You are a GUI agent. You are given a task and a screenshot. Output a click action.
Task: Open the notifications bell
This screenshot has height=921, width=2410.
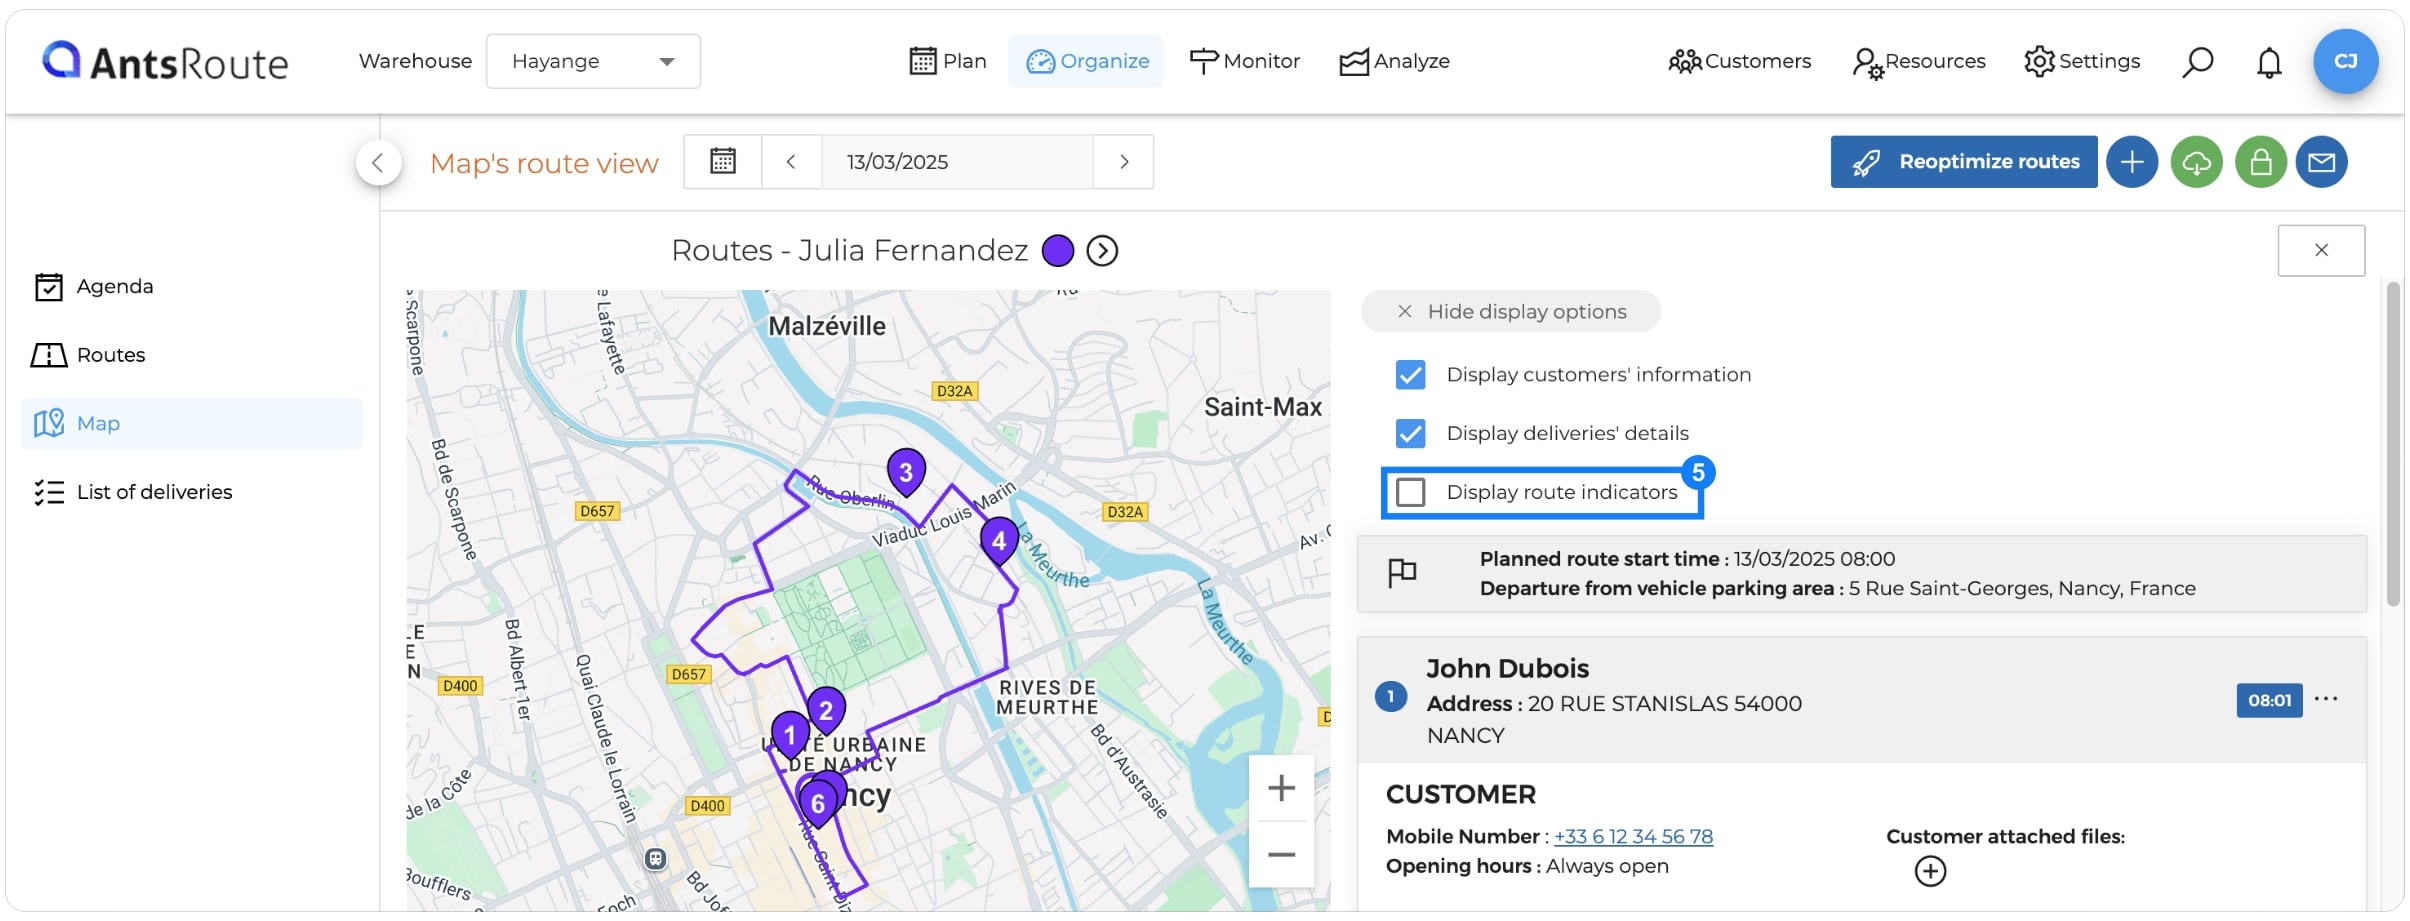(x=2269, y=62)
